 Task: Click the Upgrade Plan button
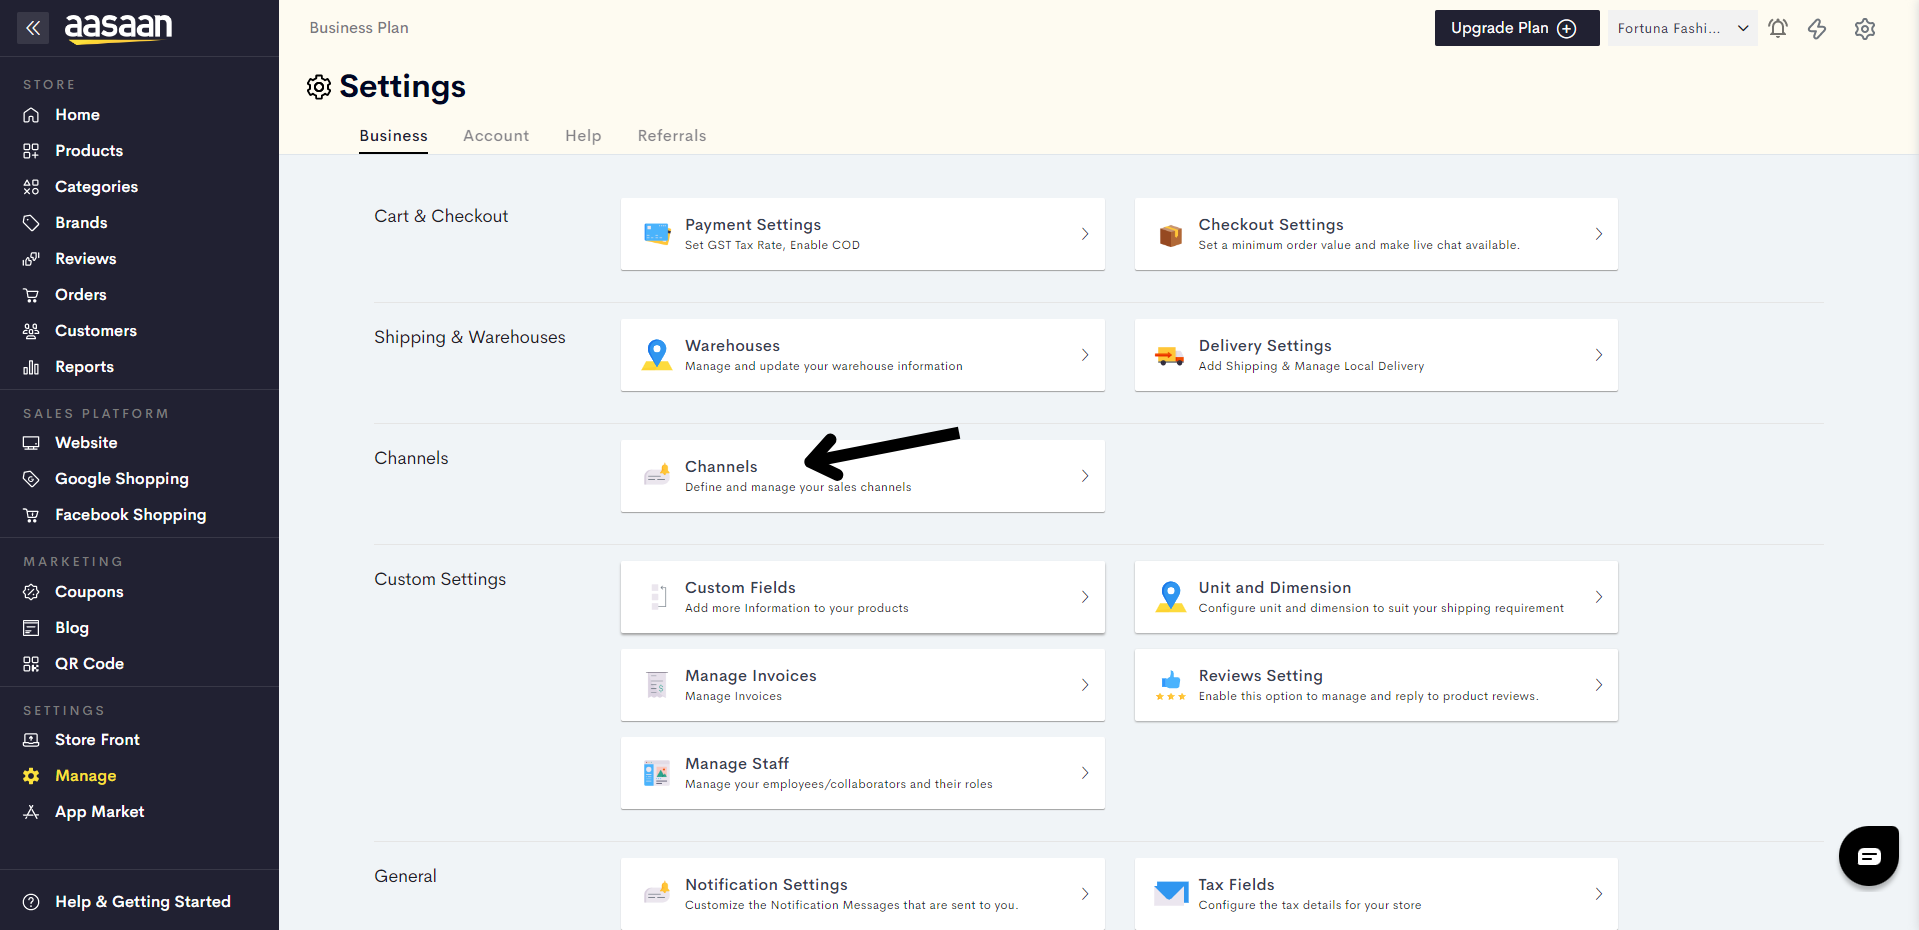1517,28
